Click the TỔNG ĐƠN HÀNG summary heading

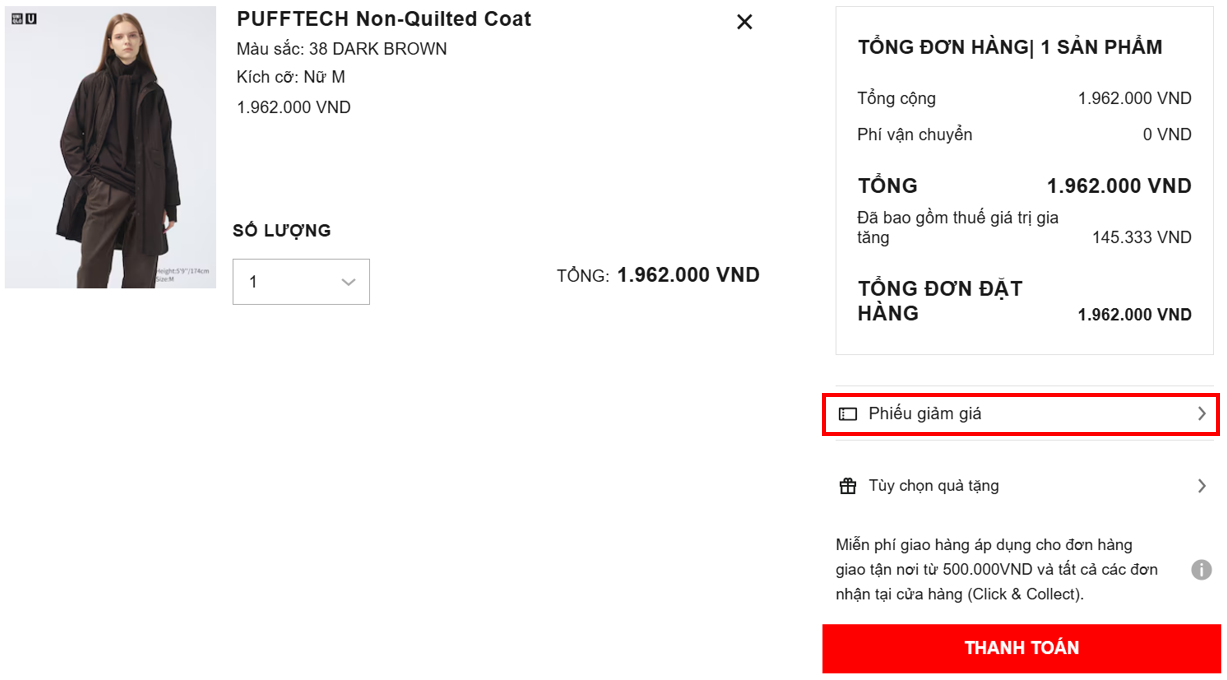[x=1010, y=47]
